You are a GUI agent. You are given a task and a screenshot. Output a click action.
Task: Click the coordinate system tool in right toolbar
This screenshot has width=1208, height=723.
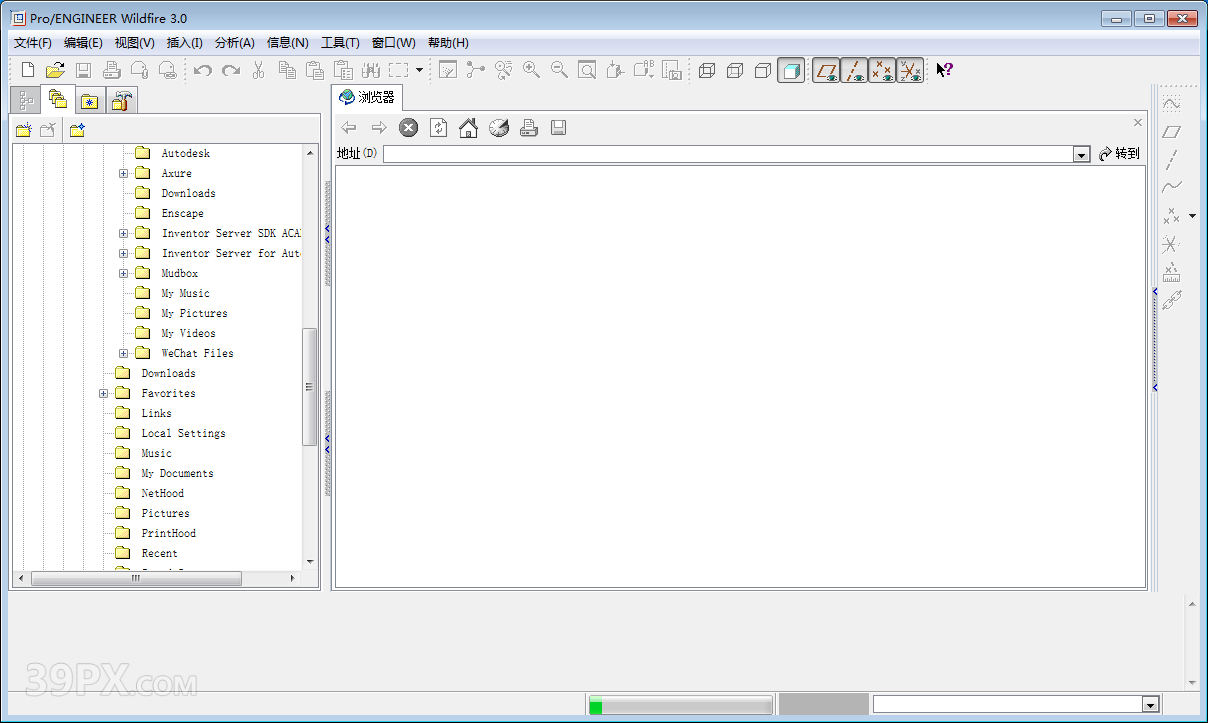tap(1171, 243)
